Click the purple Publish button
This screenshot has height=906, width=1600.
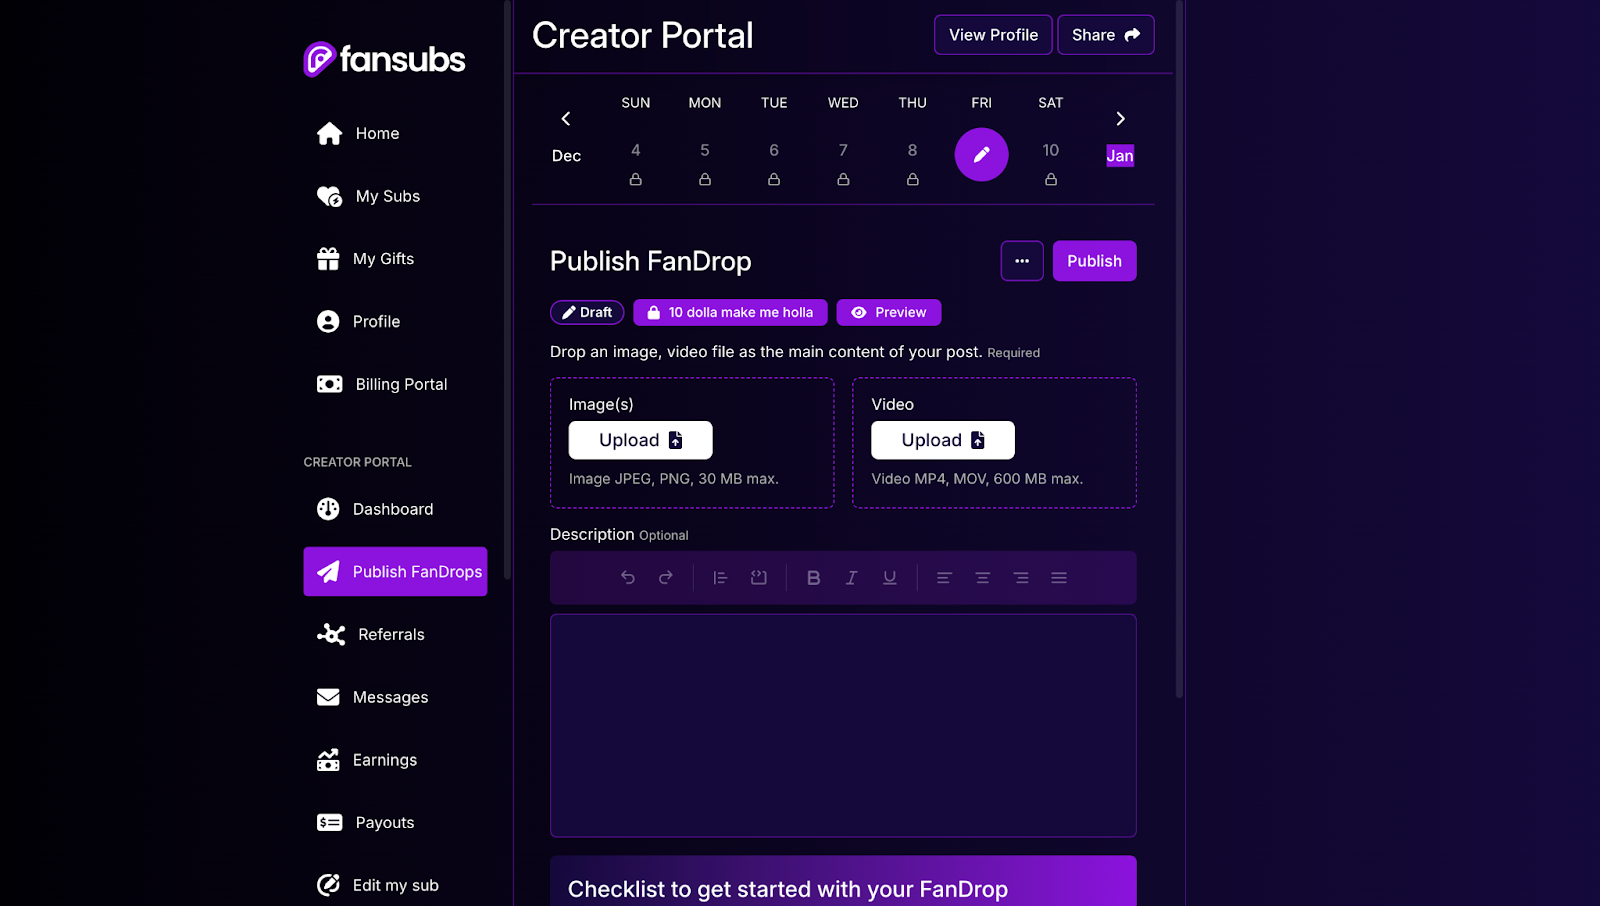coord(1094,261)
